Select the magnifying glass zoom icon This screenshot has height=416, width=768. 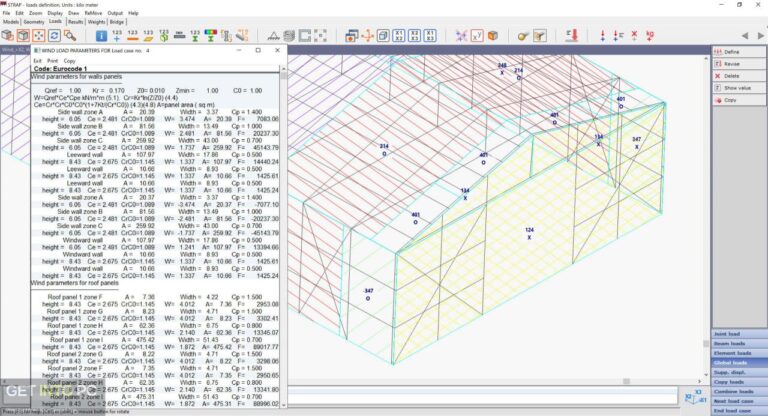70,35
